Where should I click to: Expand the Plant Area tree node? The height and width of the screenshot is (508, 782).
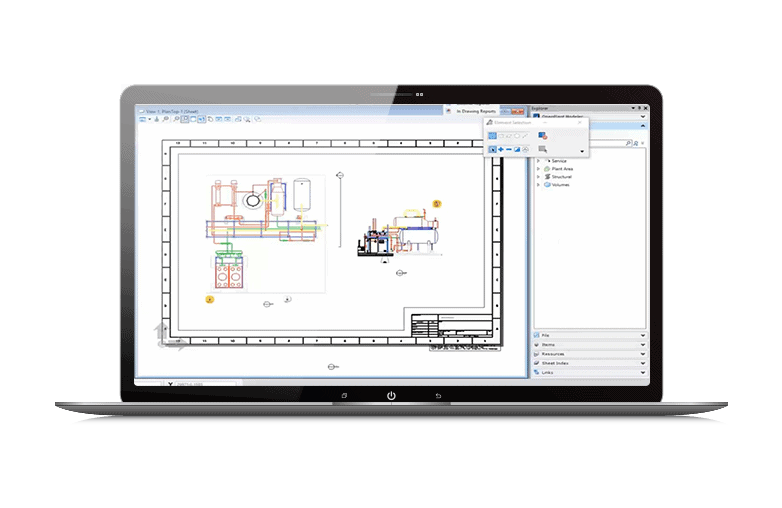pos(538,169)
